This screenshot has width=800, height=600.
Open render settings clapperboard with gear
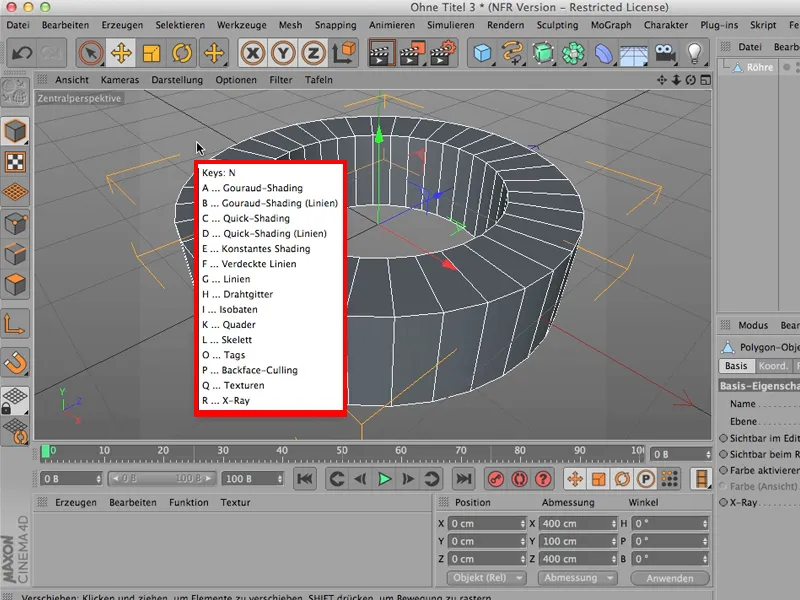pyautogui.click(x=443, y=53)
